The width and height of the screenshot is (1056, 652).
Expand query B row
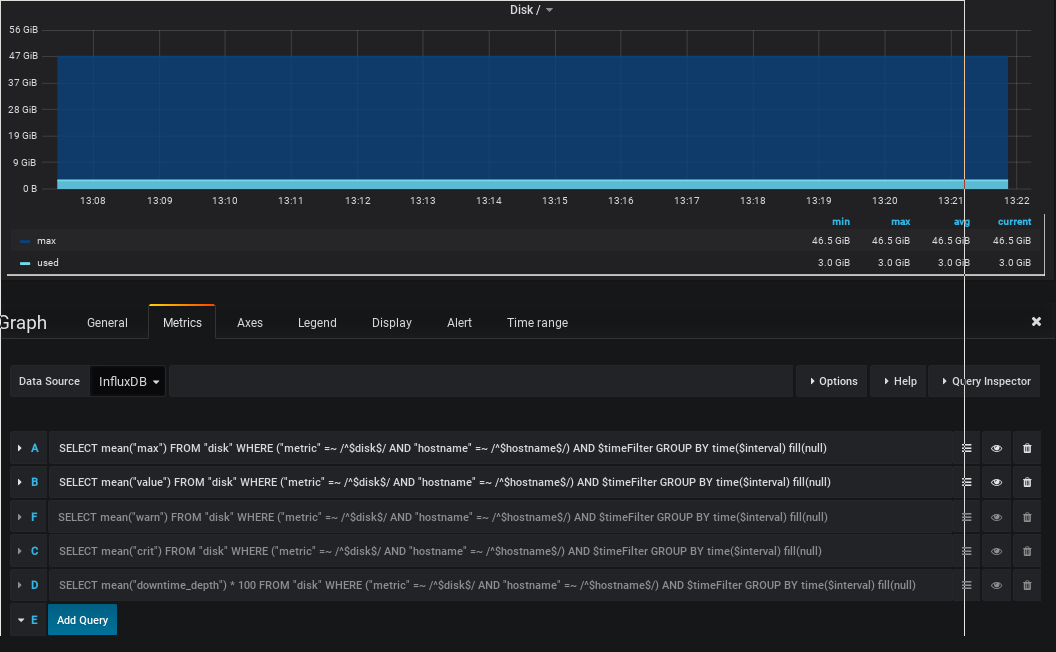tap(20, 482)
